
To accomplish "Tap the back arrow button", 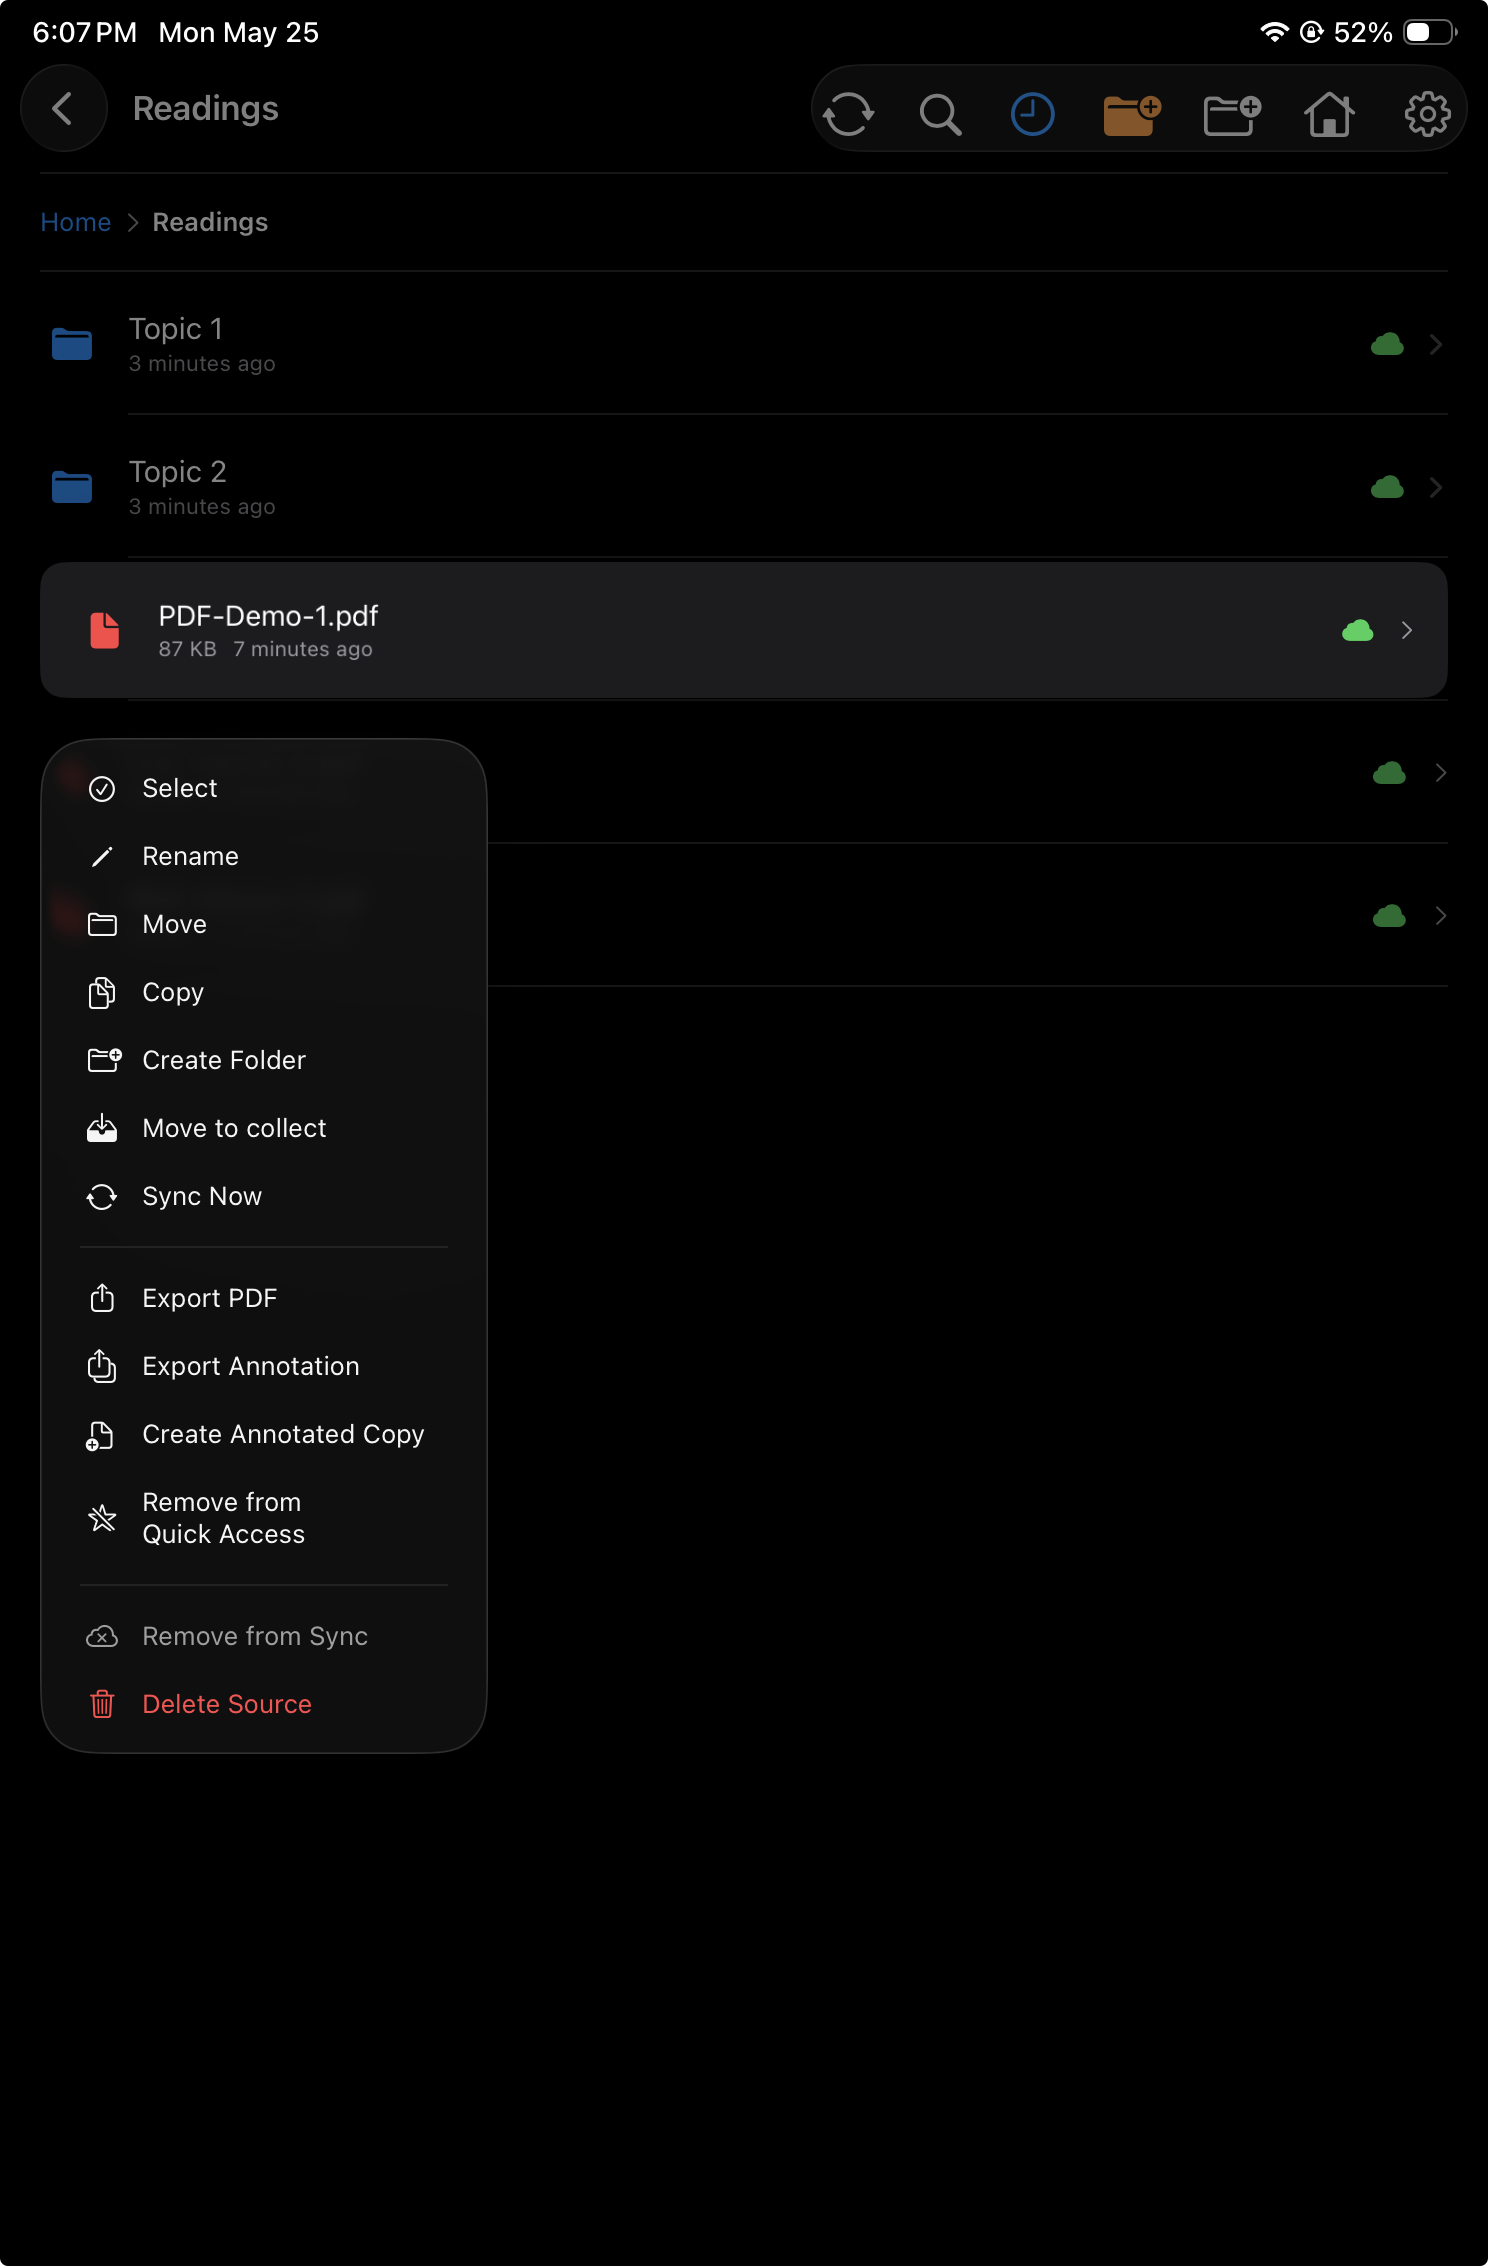I will pyautogui.click(x=63, y=108).
